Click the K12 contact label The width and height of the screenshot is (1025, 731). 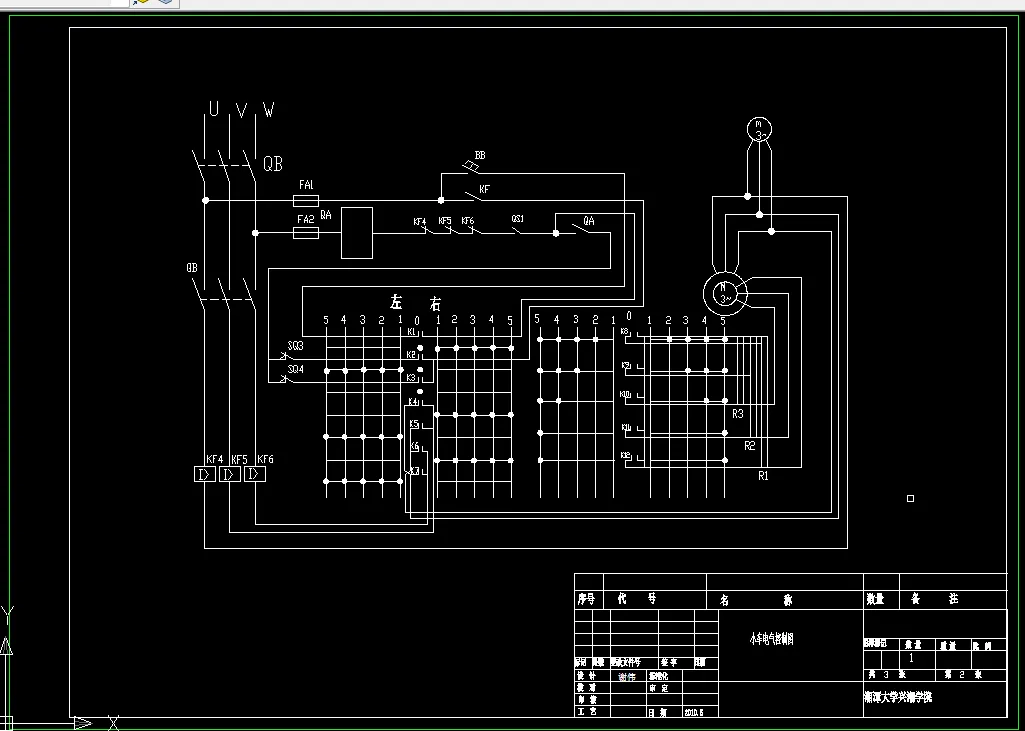[626, 455]
